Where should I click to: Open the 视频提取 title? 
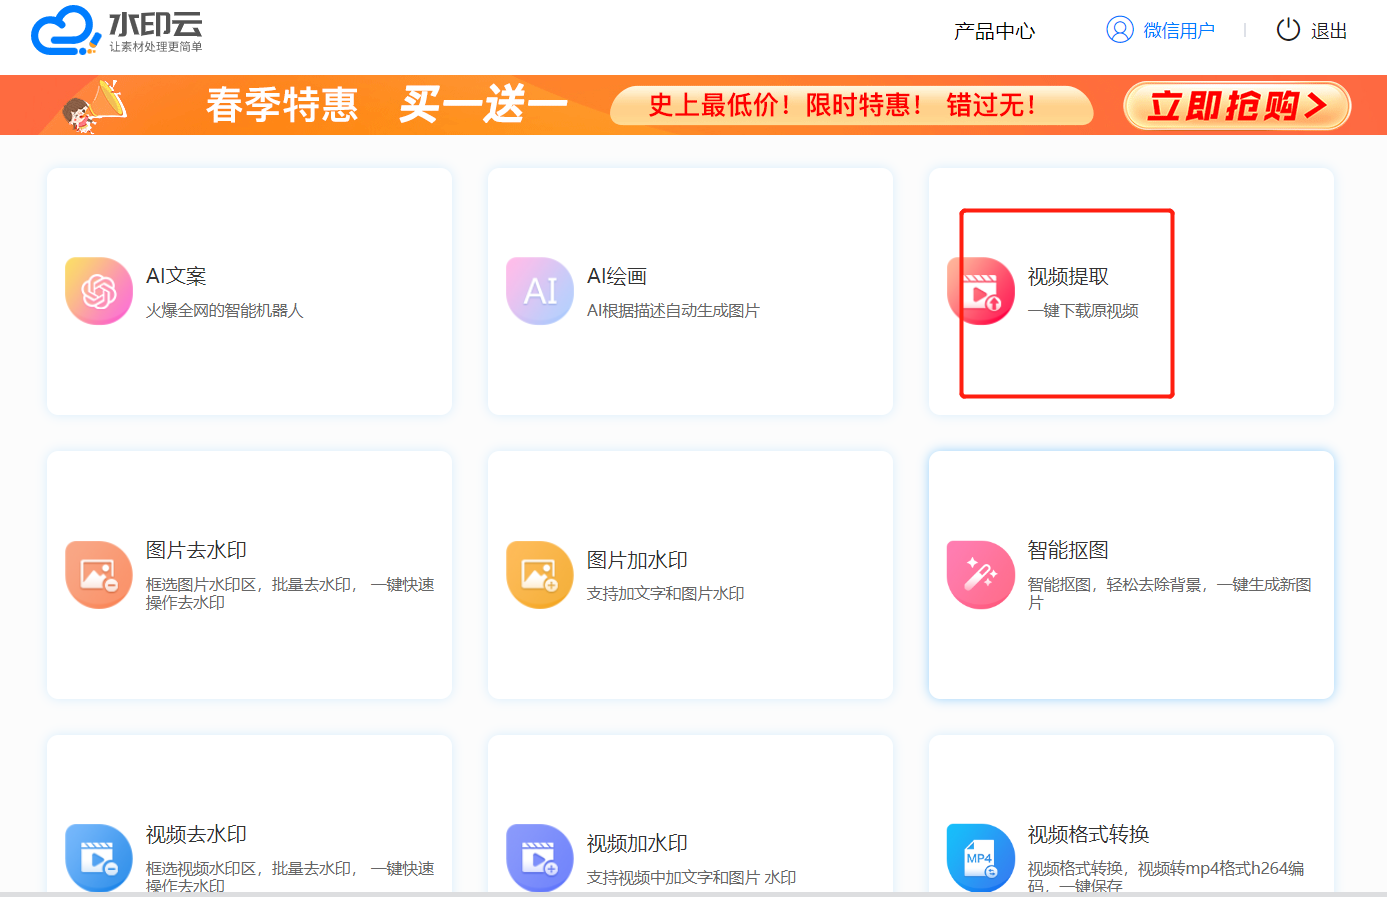[1068, 277]
